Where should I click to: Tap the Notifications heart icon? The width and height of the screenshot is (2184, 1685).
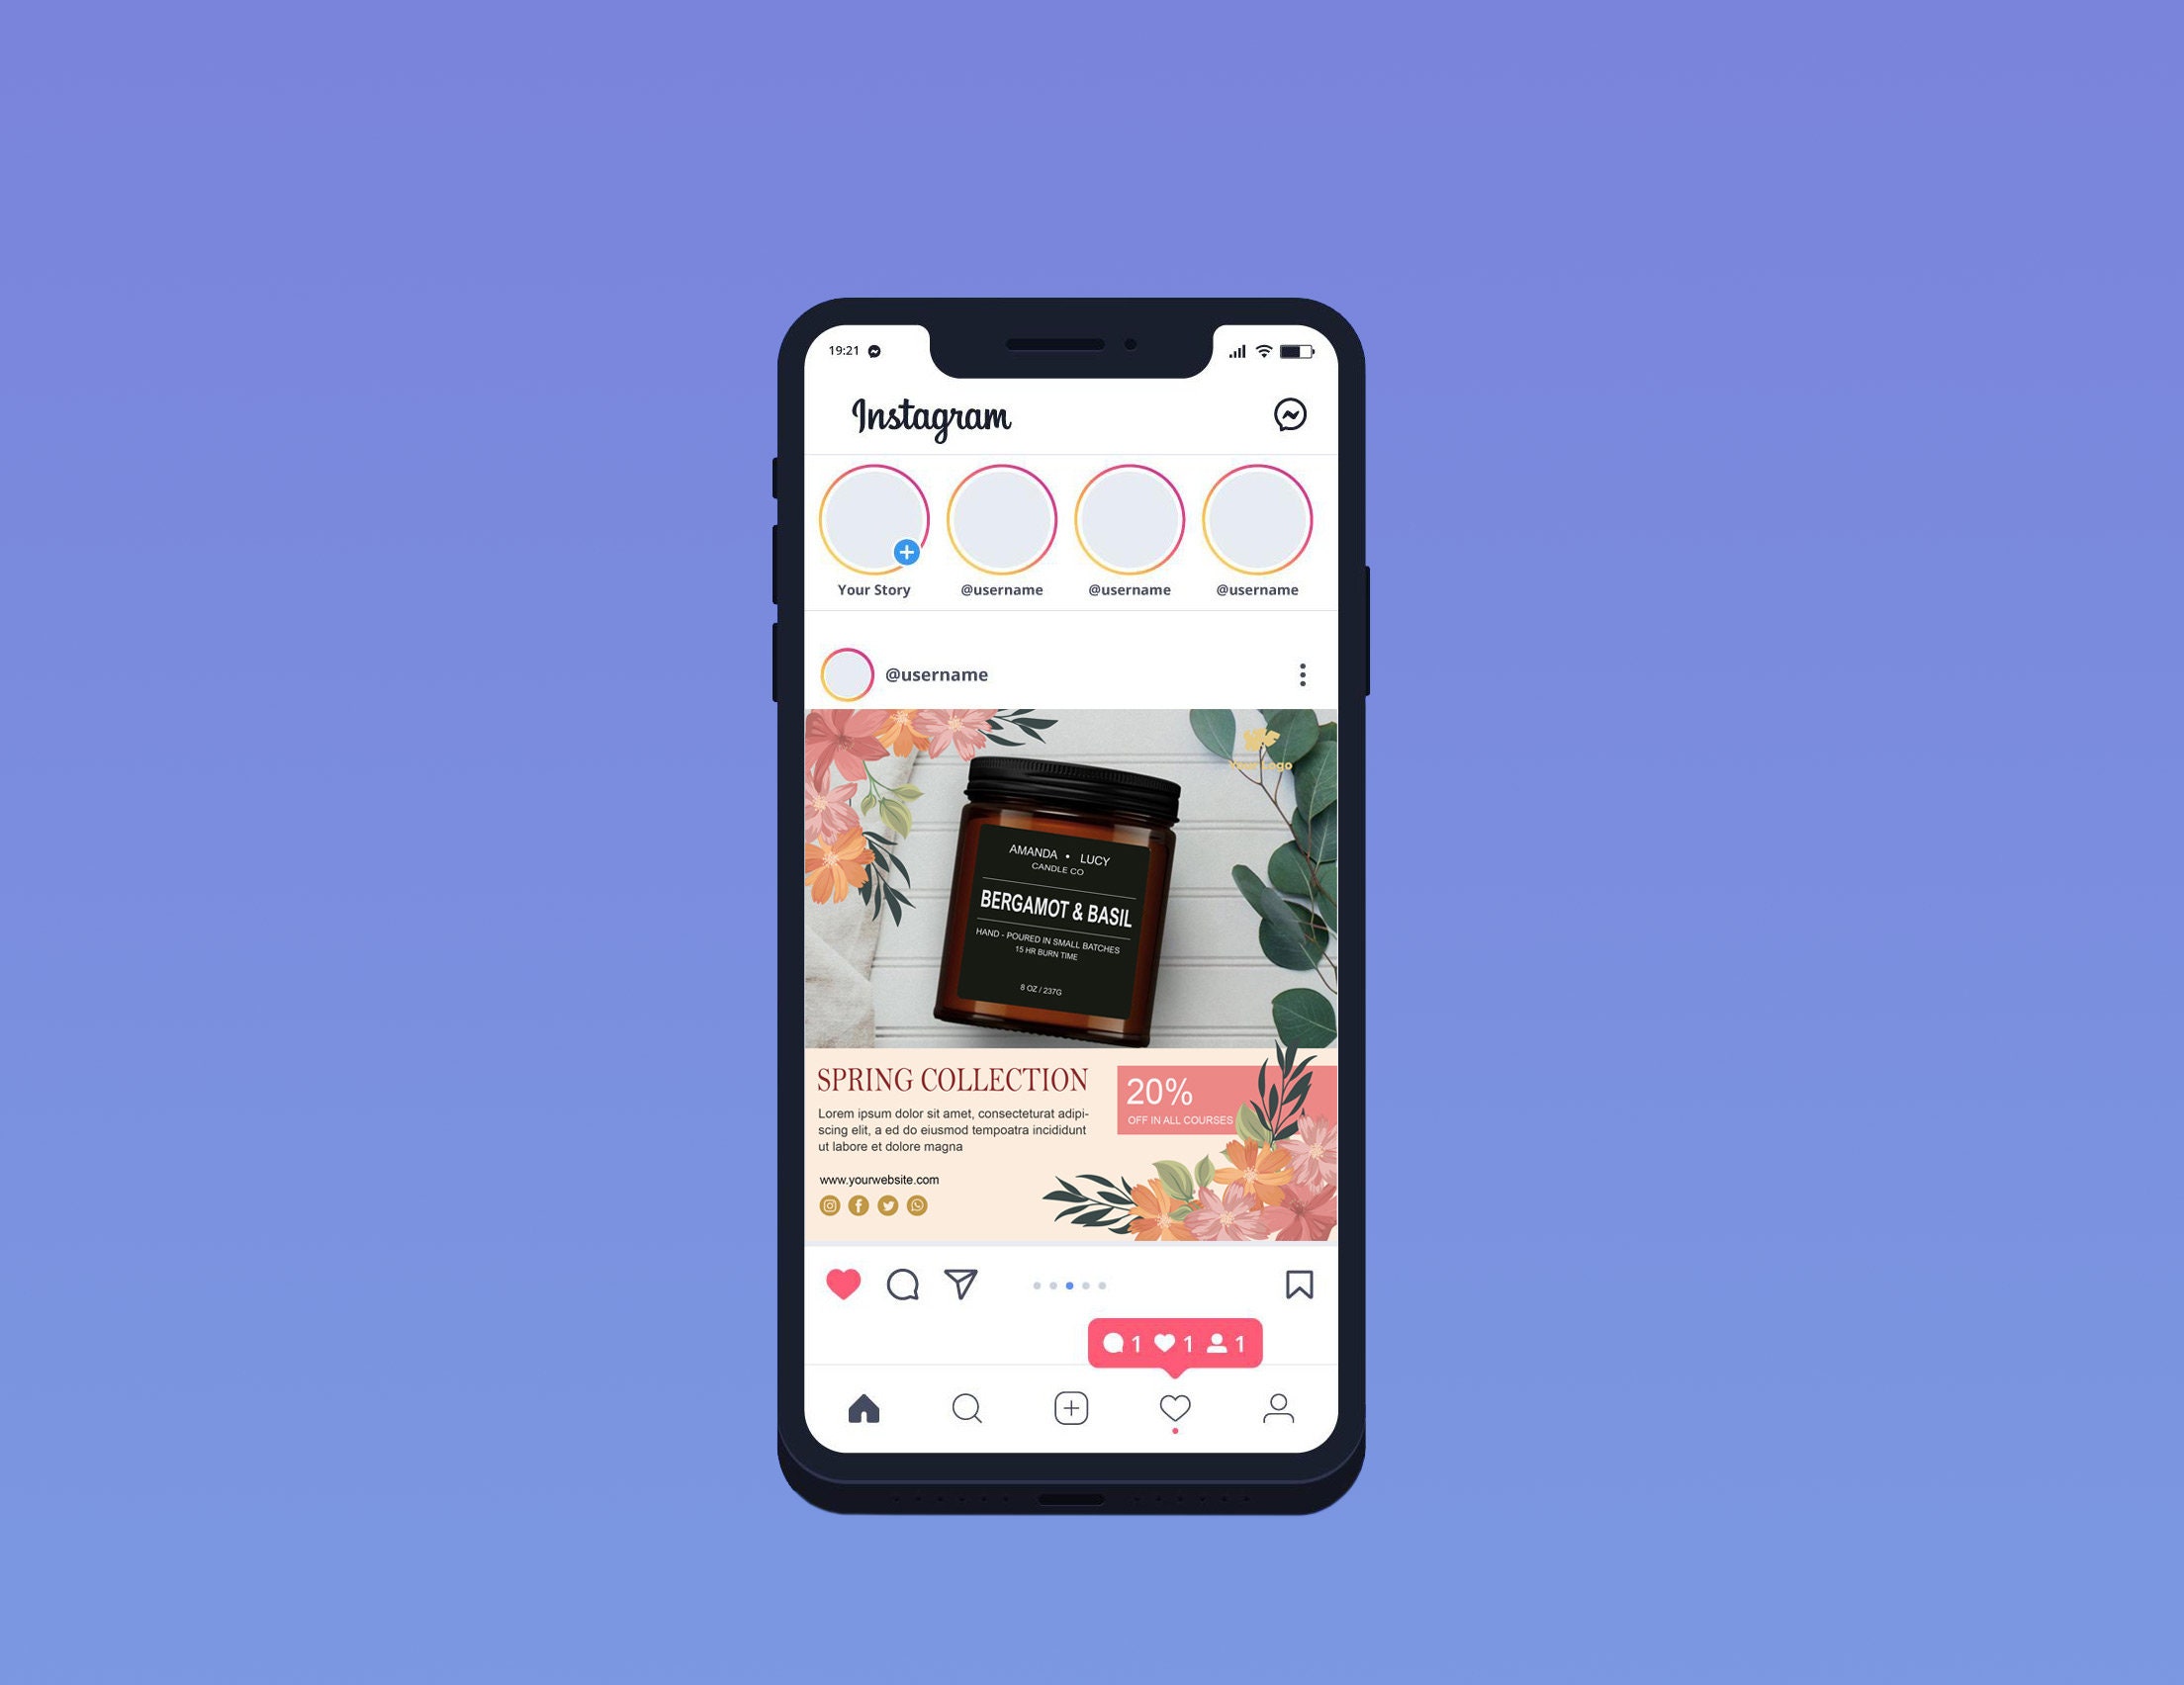point(1173,1407)
